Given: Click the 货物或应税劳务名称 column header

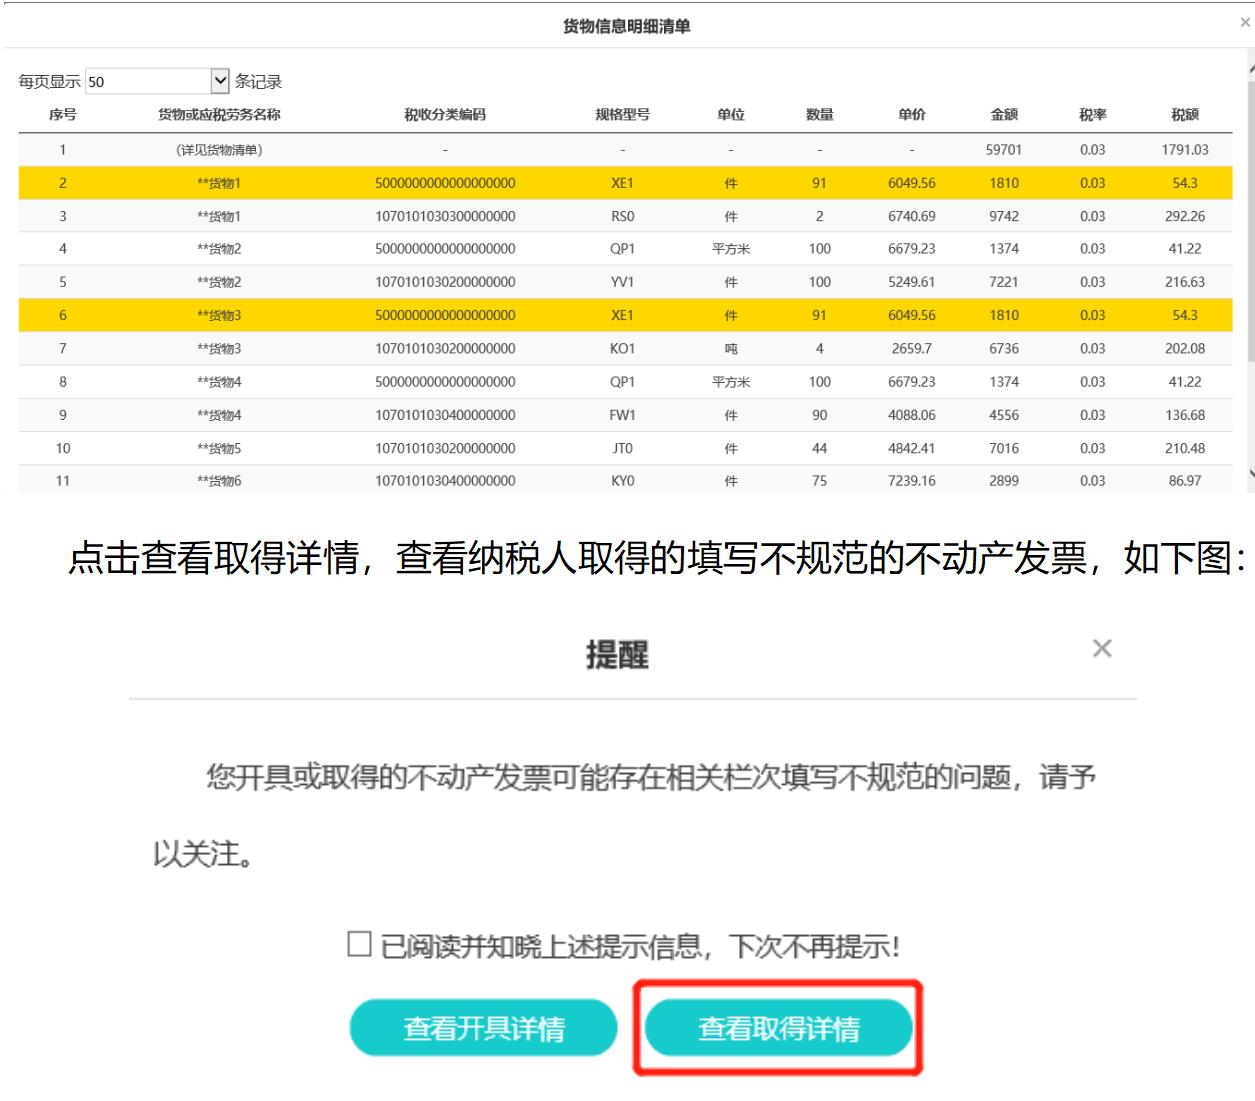Looking at the screenshot, I should [x=219, y=115].
